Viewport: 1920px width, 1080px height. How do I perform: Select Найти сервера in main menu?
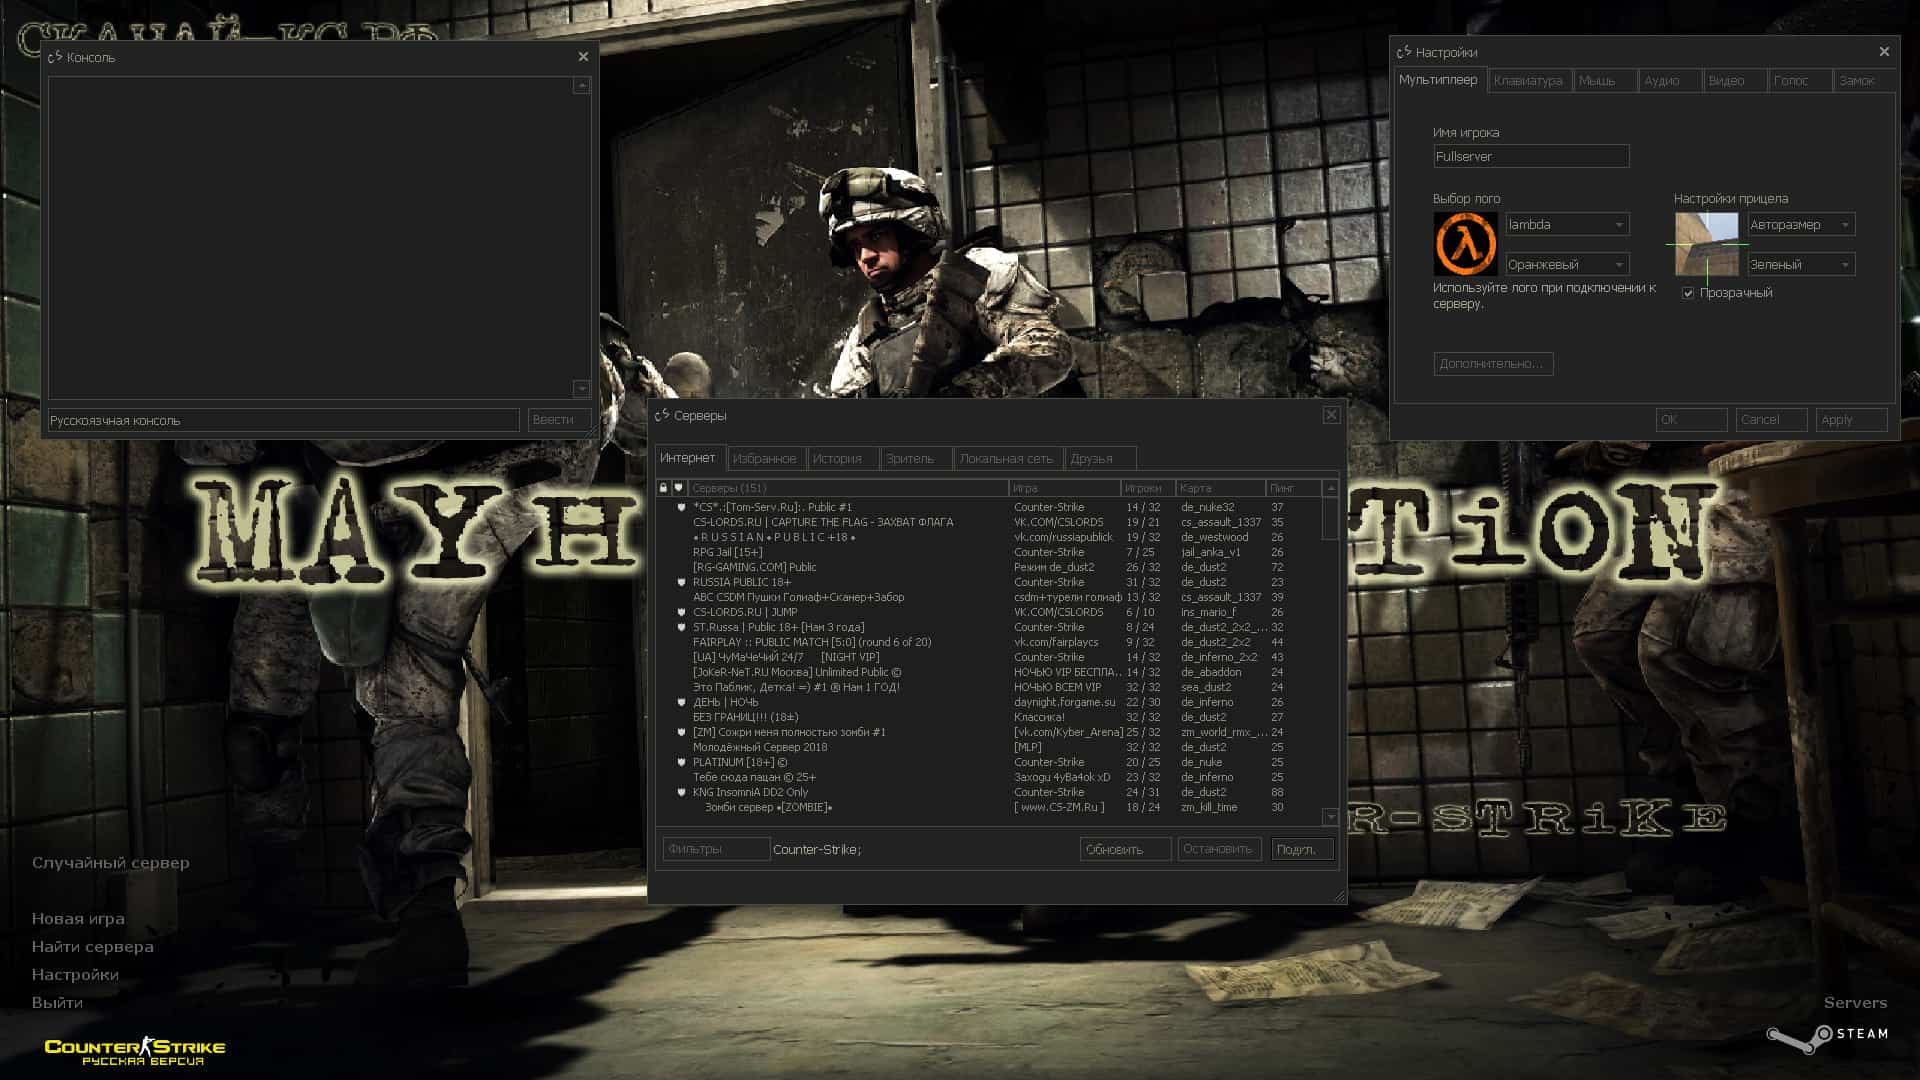coord(93,947)
